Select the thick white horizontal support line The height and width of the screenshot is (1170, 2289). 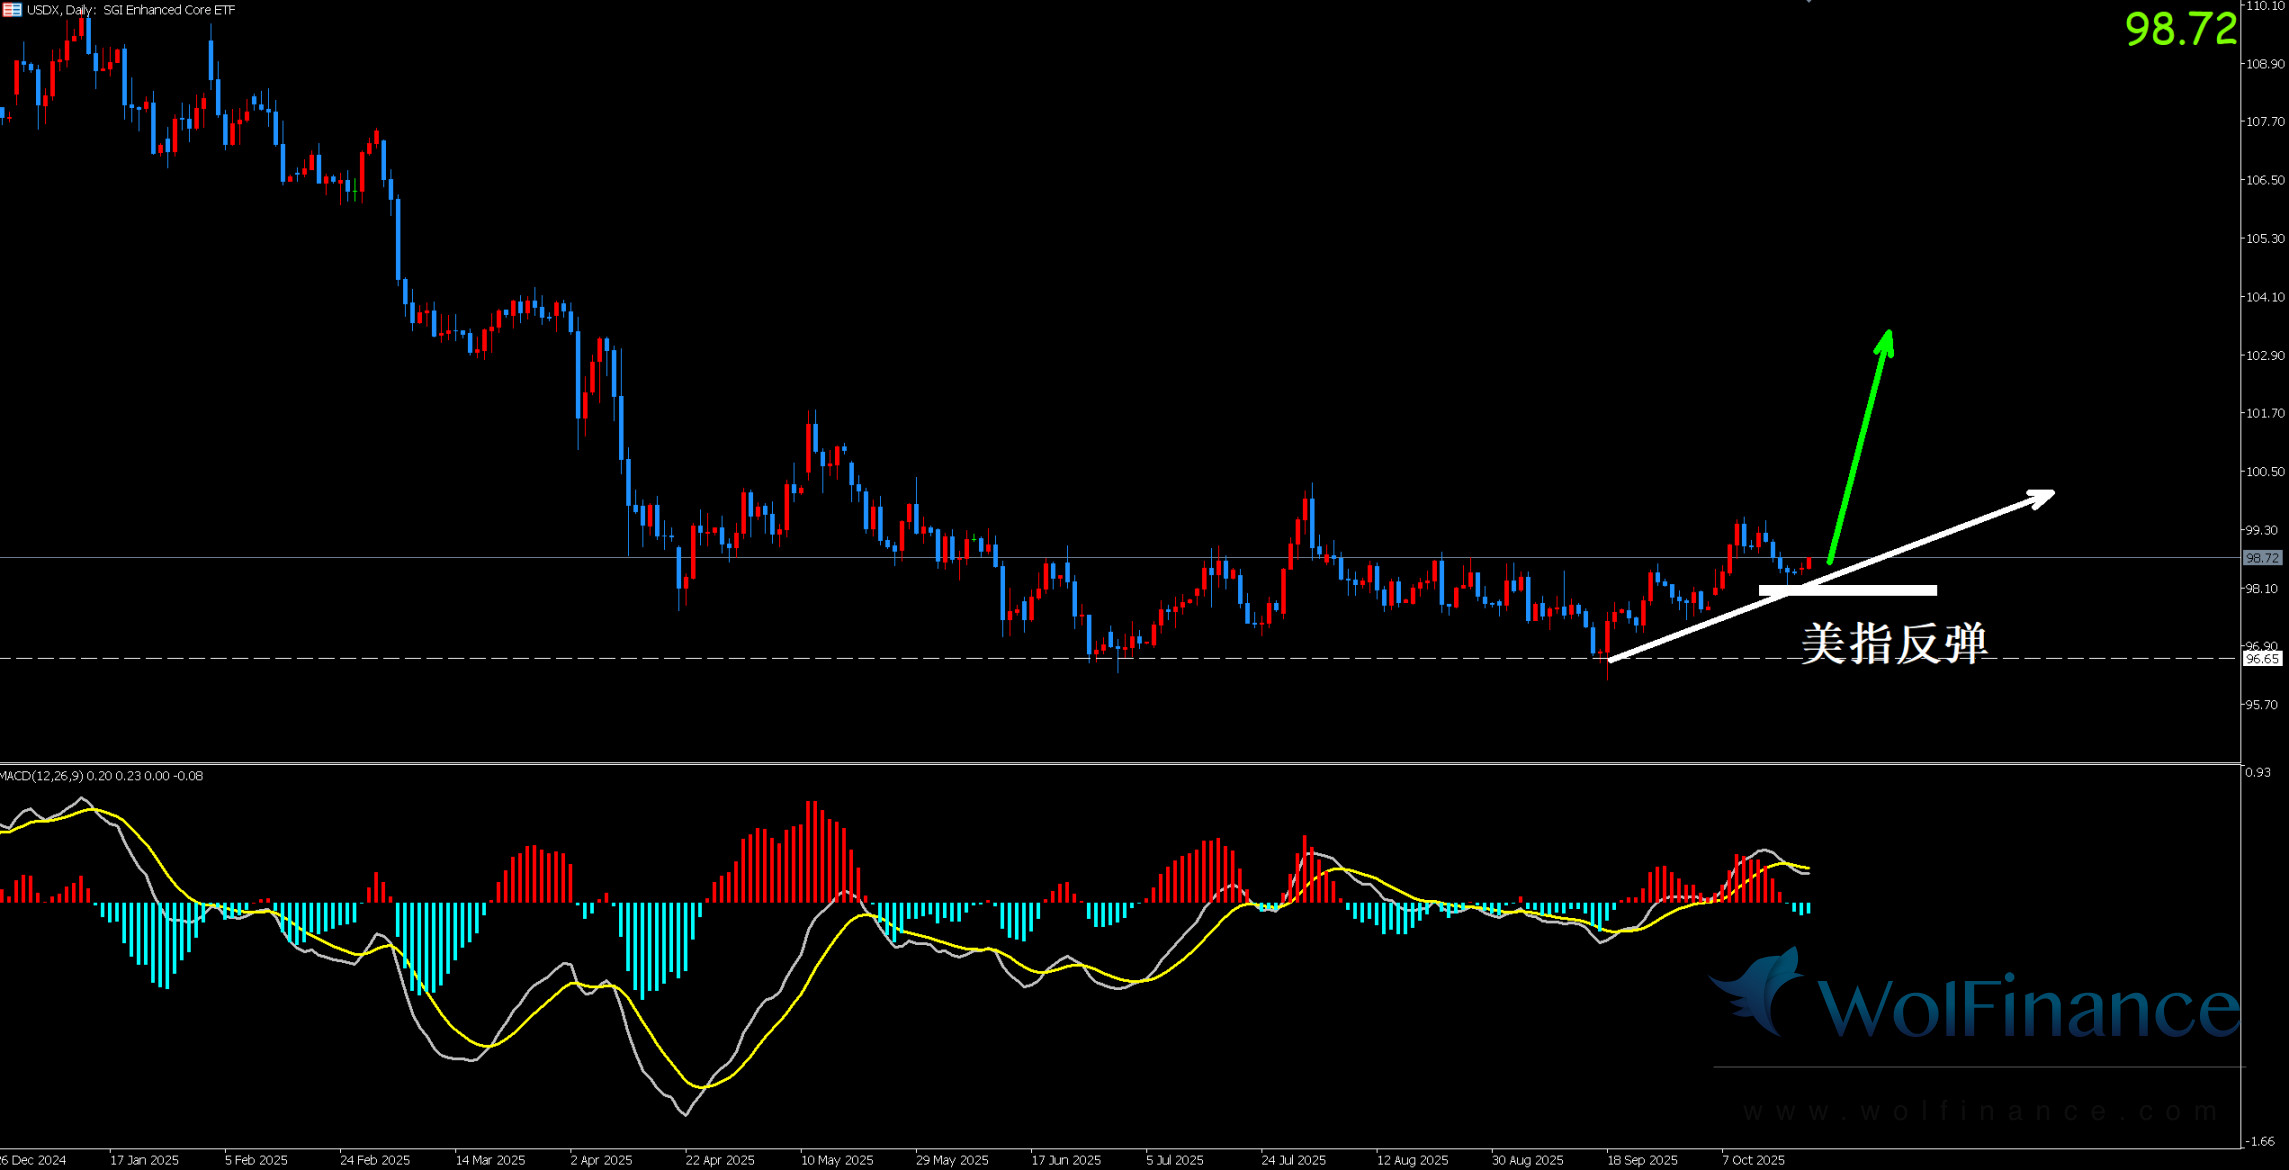coord(1880,590)
